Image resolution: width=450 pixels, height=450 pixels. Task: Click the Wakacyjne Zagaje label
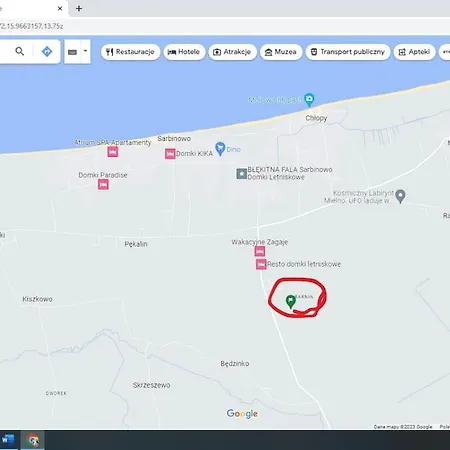pos(260,242)
